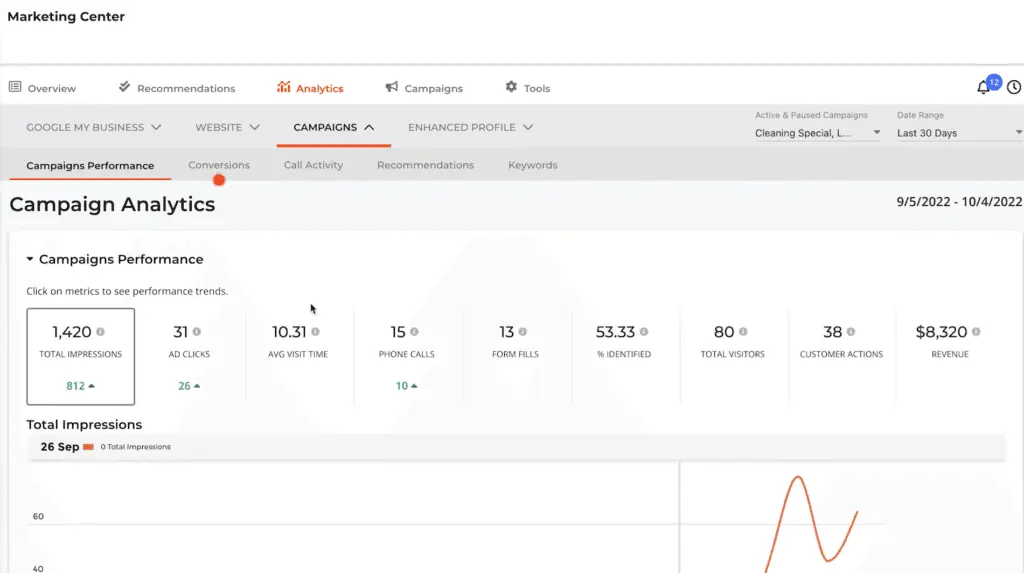Click the 10 phone calls increase indicator
The height and width of the screenshot is (573, 1024).
coord(406,386)
